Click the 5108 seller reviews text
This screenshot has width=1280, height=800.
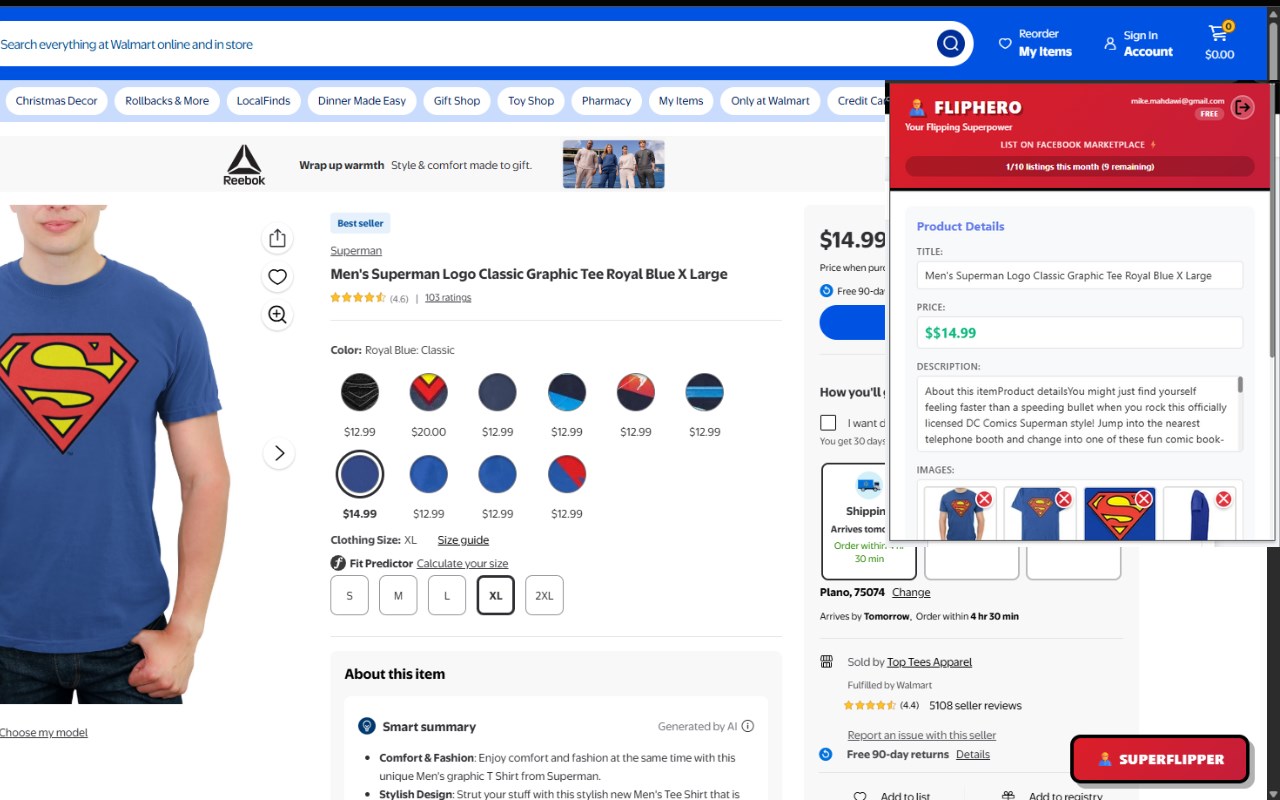(975, 706)
